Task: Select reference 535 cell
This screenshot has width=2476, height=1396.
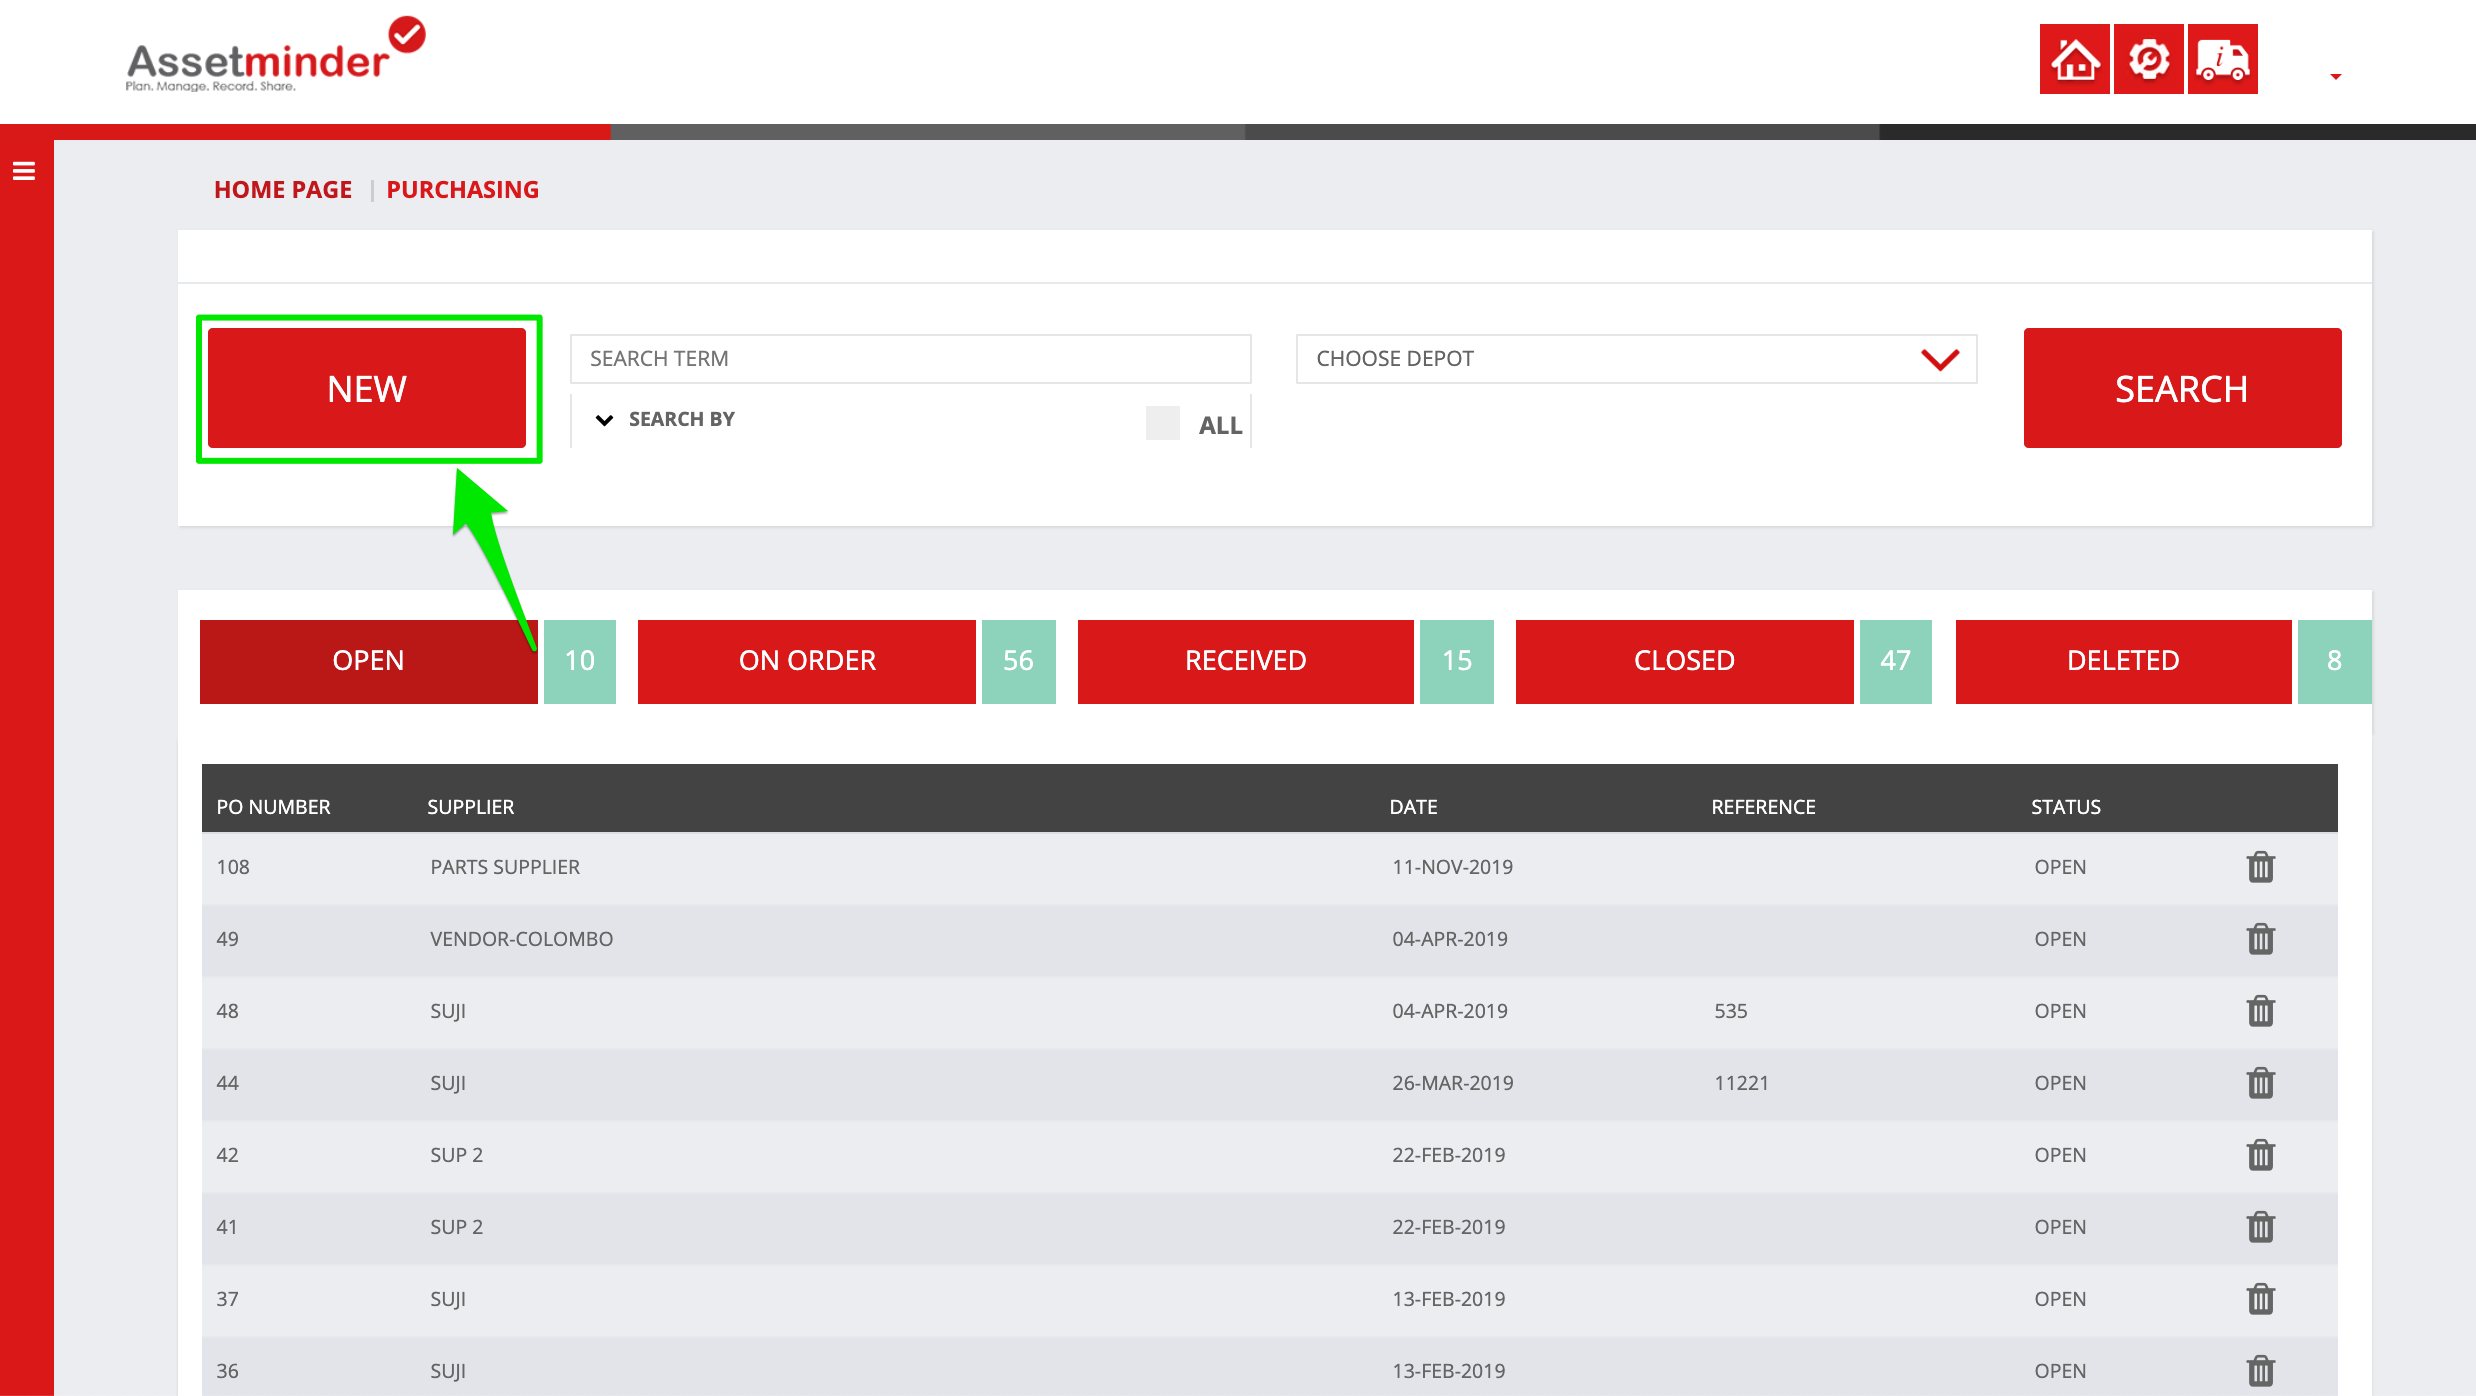Action: [1730, 1011]
